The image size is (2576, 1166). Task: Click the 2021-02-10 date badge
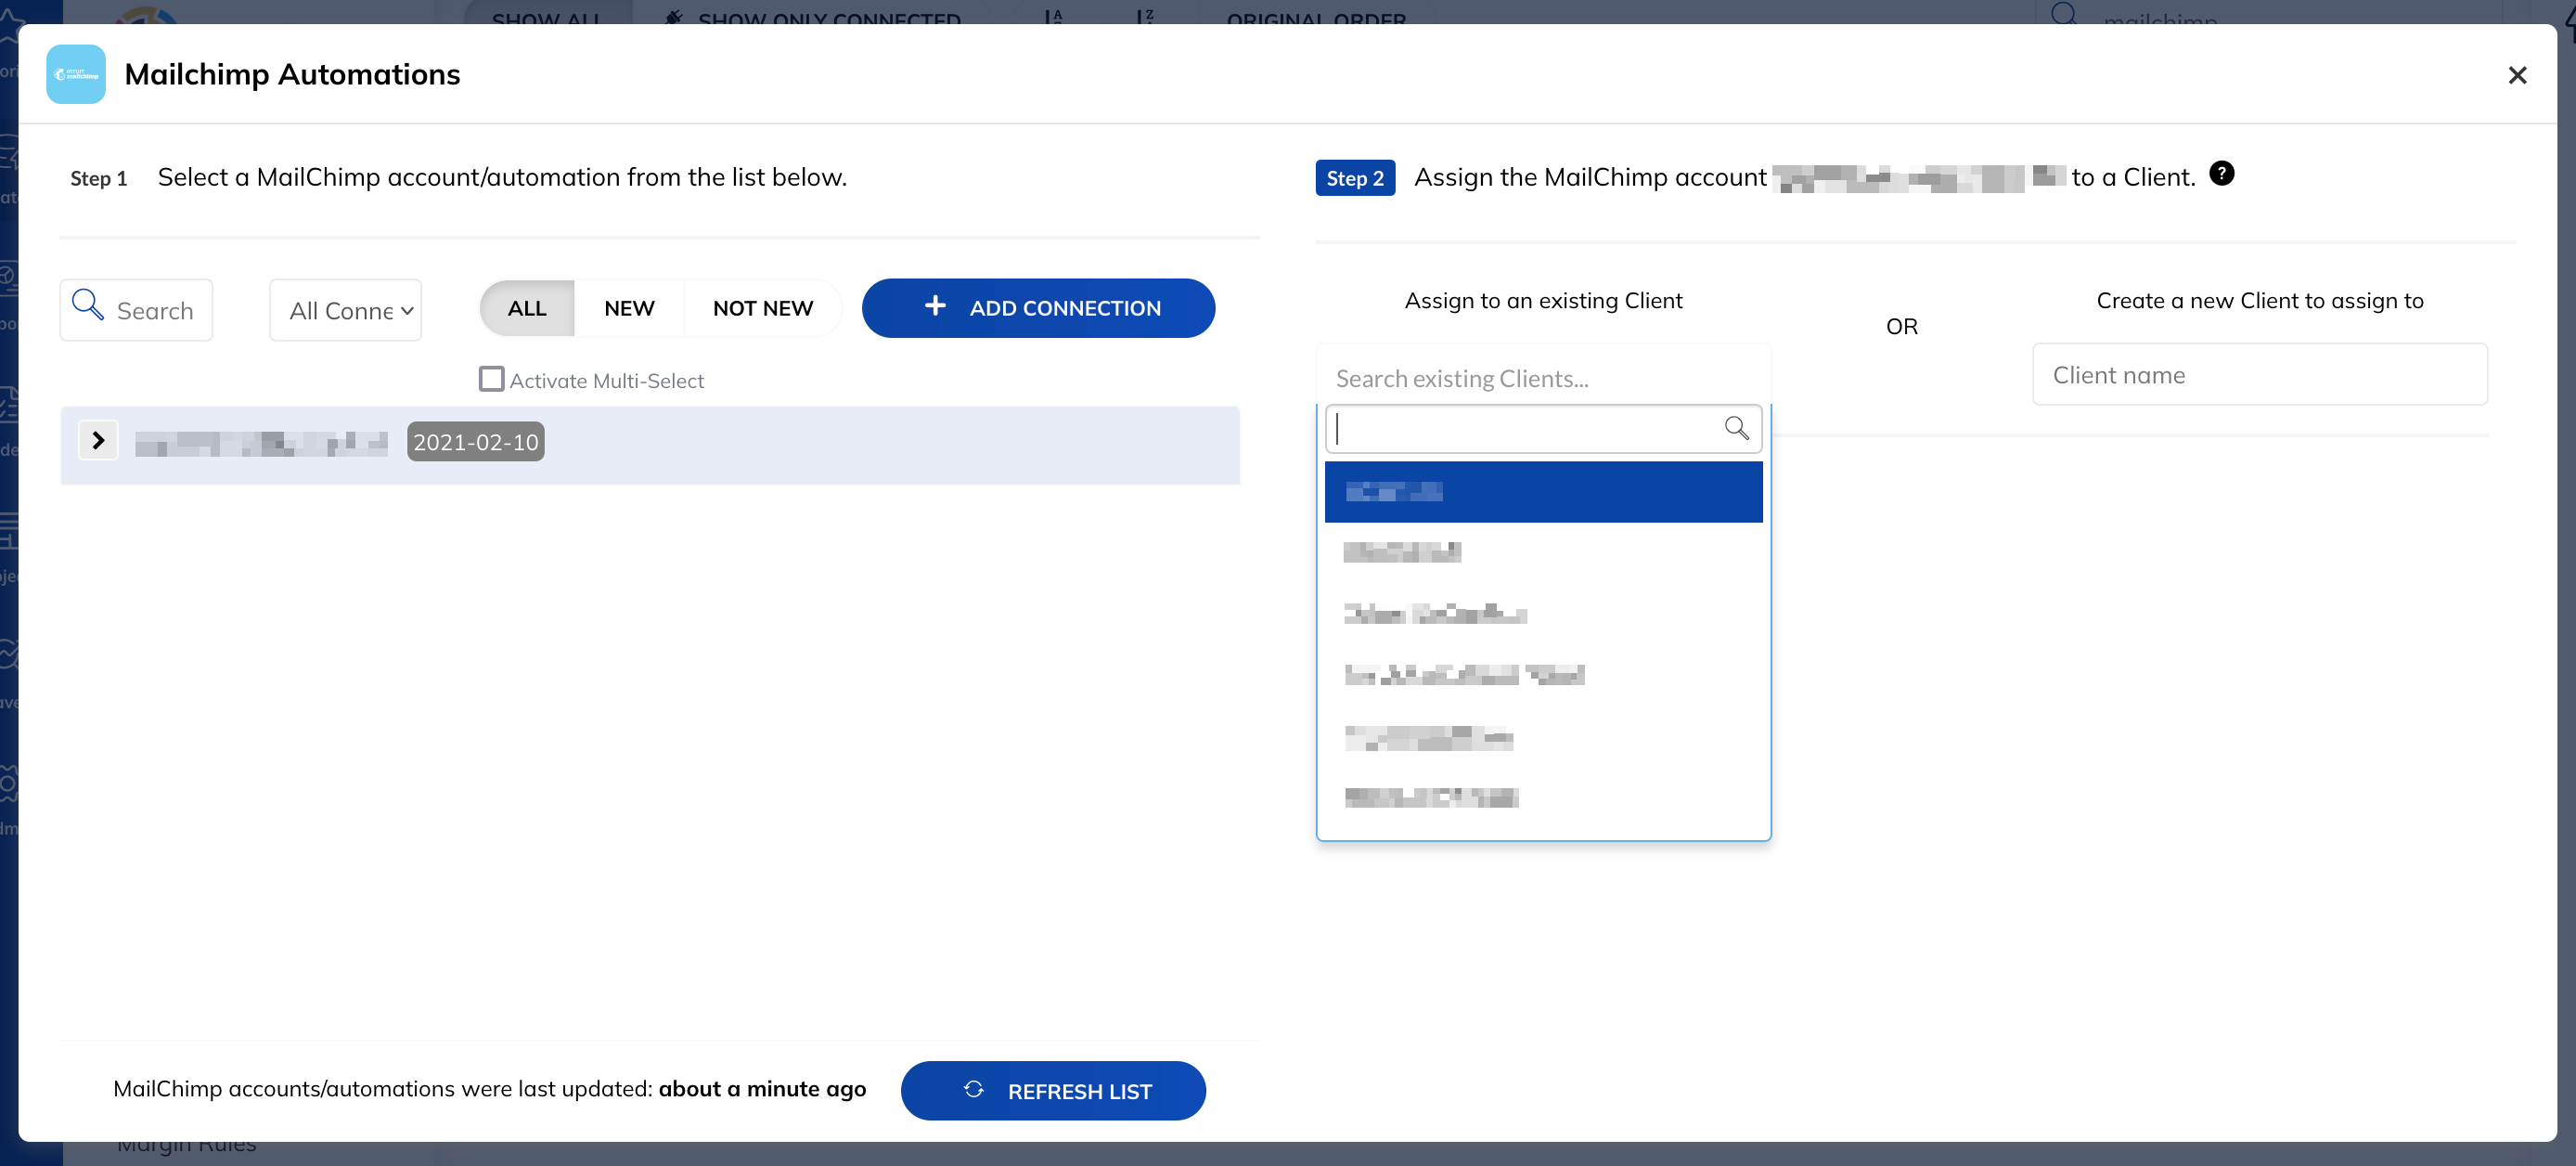[x=476, y=442]
